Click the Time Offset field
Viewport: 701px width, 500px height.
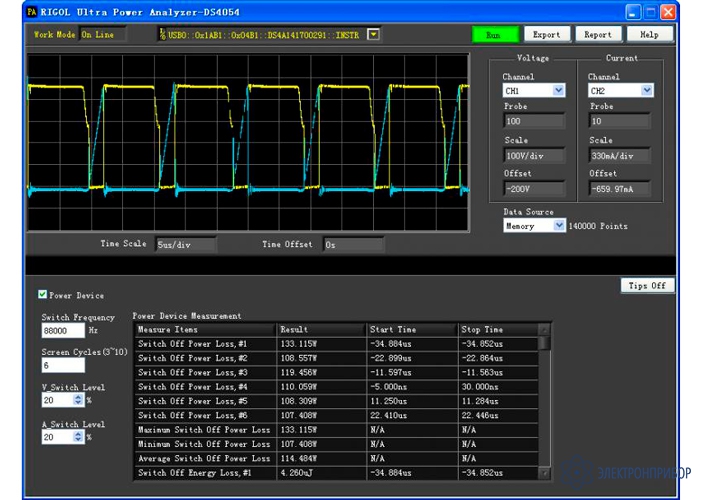pyautogui.click(x=353, y=244)
